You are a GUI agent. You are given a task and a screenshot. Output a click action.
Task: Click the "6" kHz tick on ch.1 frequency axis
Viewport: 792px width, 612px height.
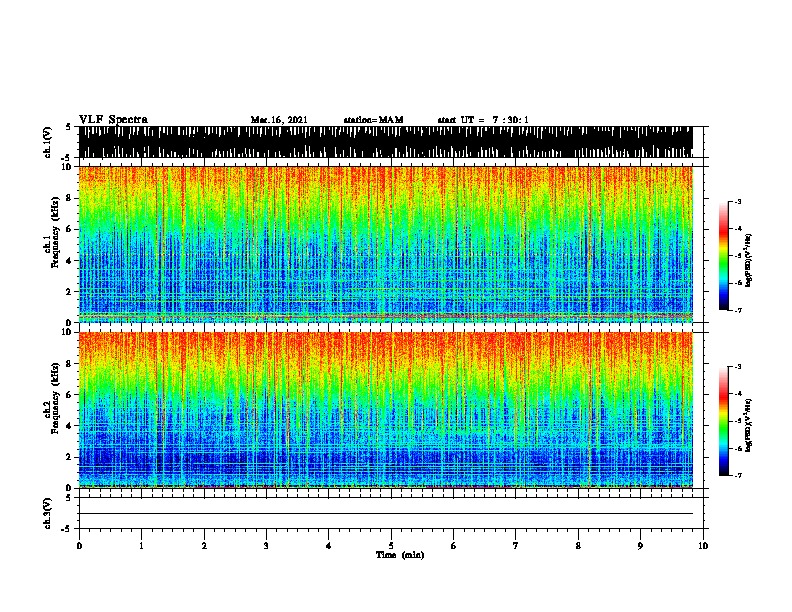click(x=69, y=229)
